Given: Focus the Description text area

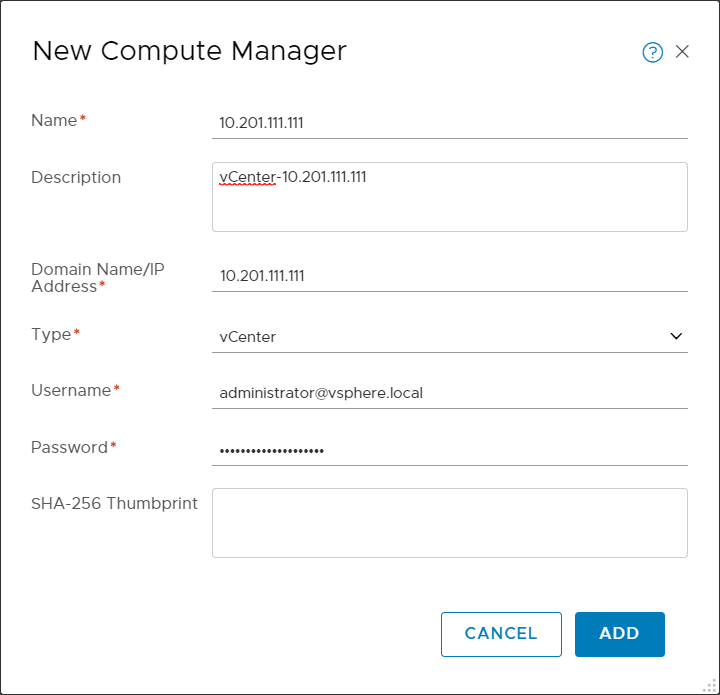Looking at the screenshot, I should pos(449,197).
